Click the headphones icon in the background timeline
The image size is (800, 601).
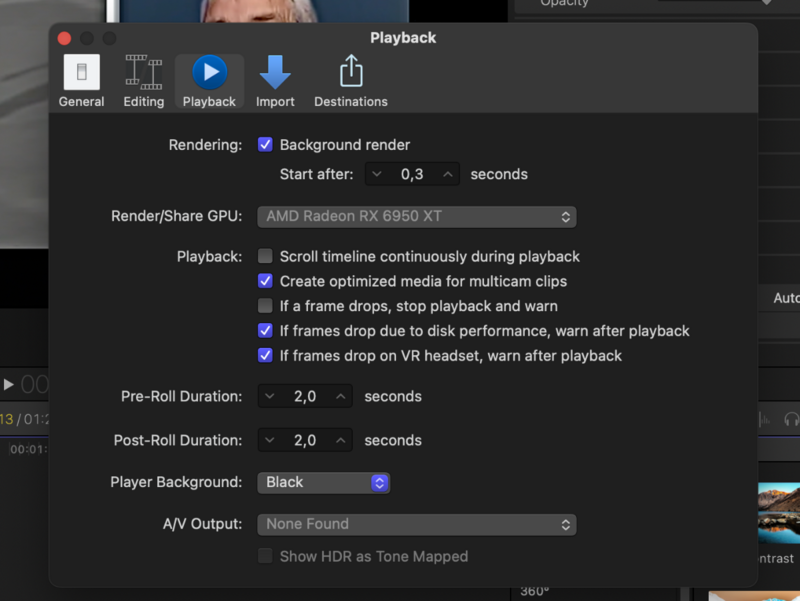(x=791, y=419)
